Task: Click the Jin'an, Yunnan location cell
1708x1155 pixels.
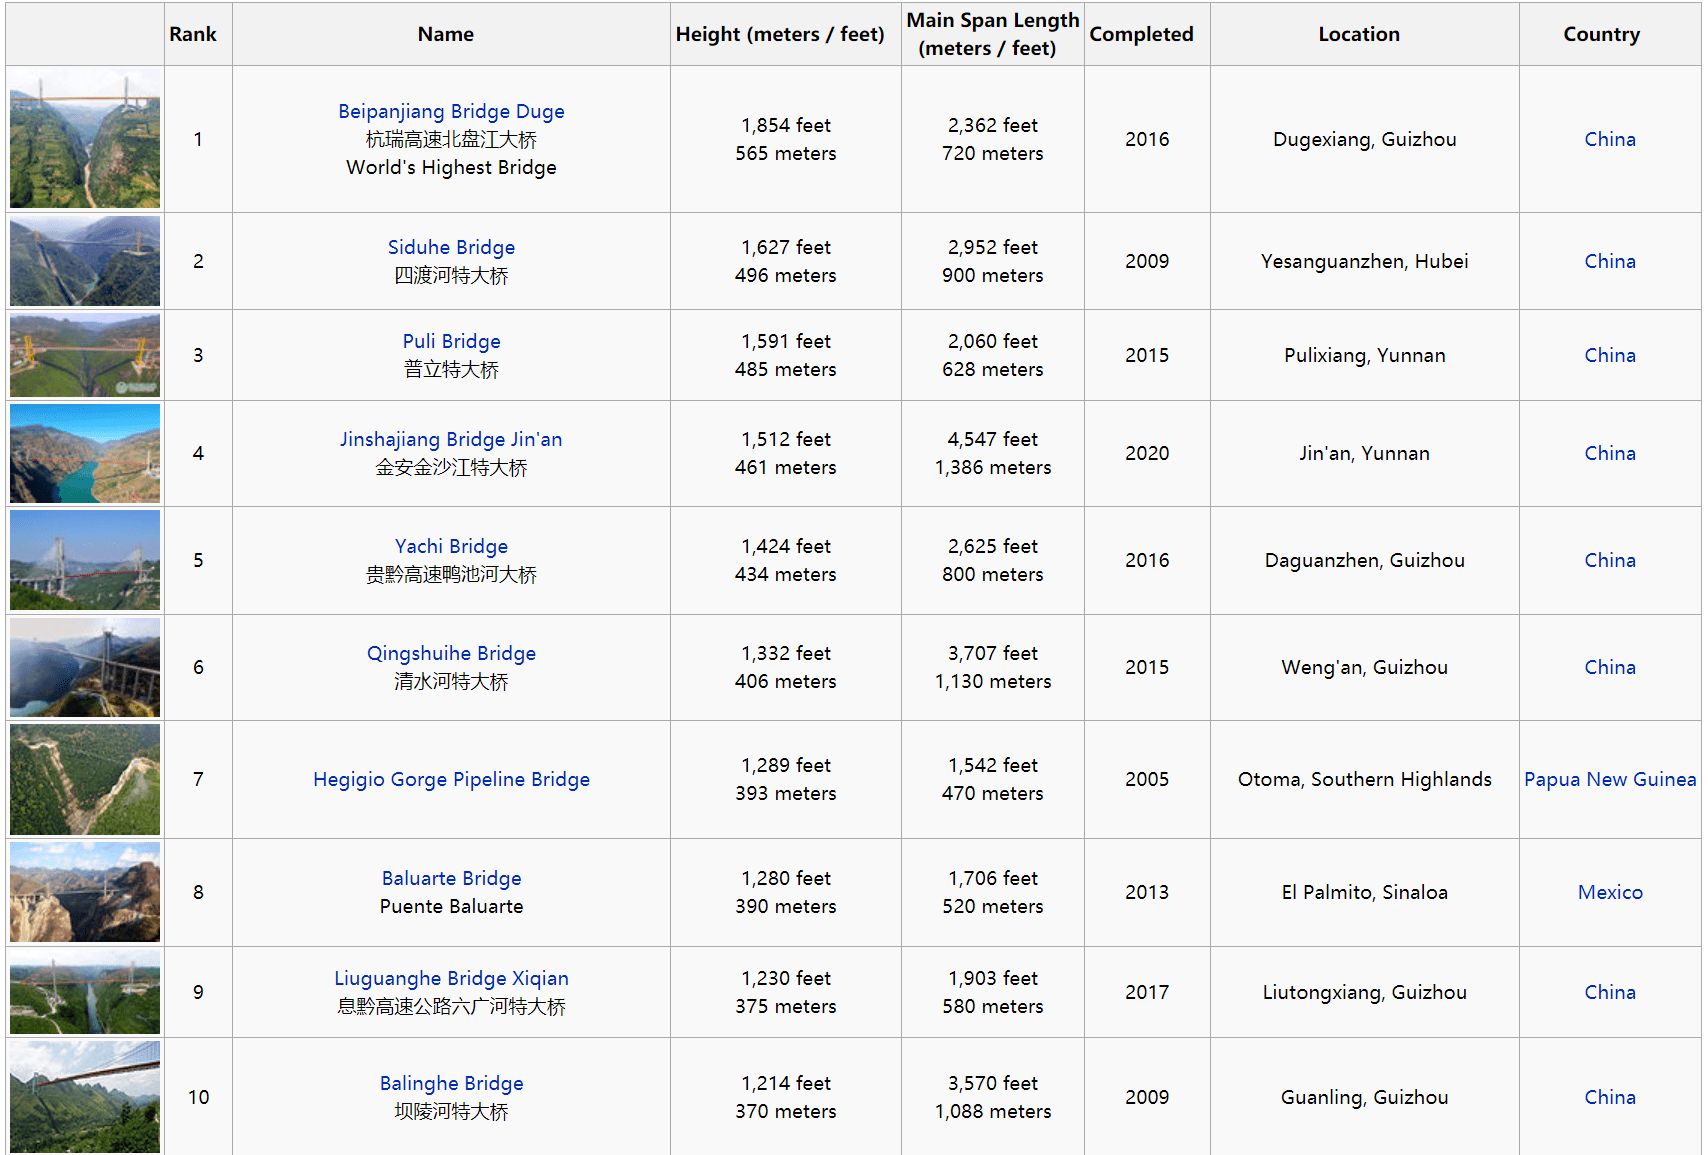Action: point(1364,453)
